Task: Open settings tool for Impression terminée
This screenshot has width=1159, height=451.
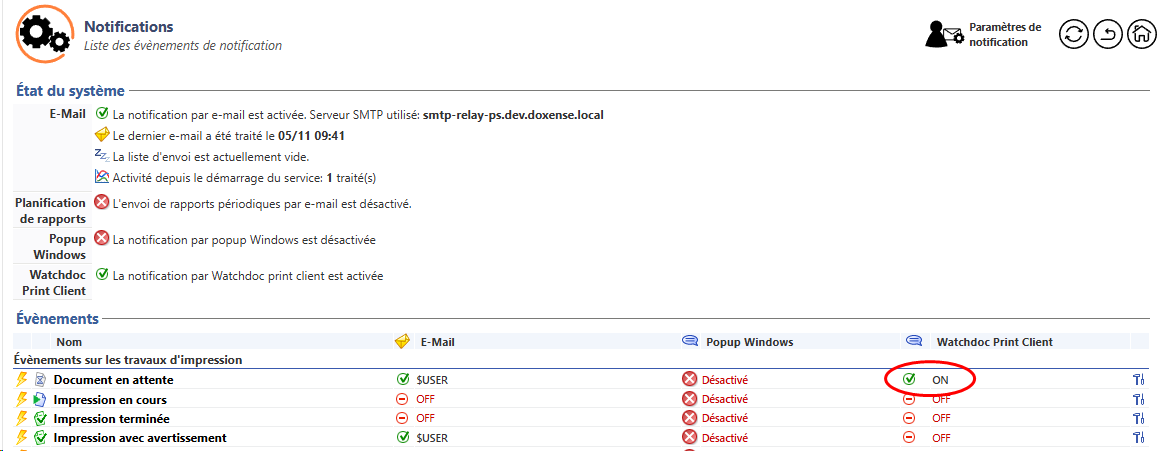Action: pos(1138,419)
